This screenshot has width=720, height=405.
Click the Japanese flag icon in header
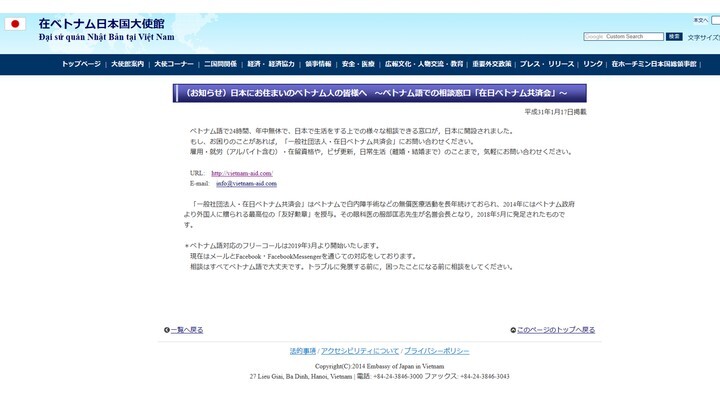tap(15, 24)
